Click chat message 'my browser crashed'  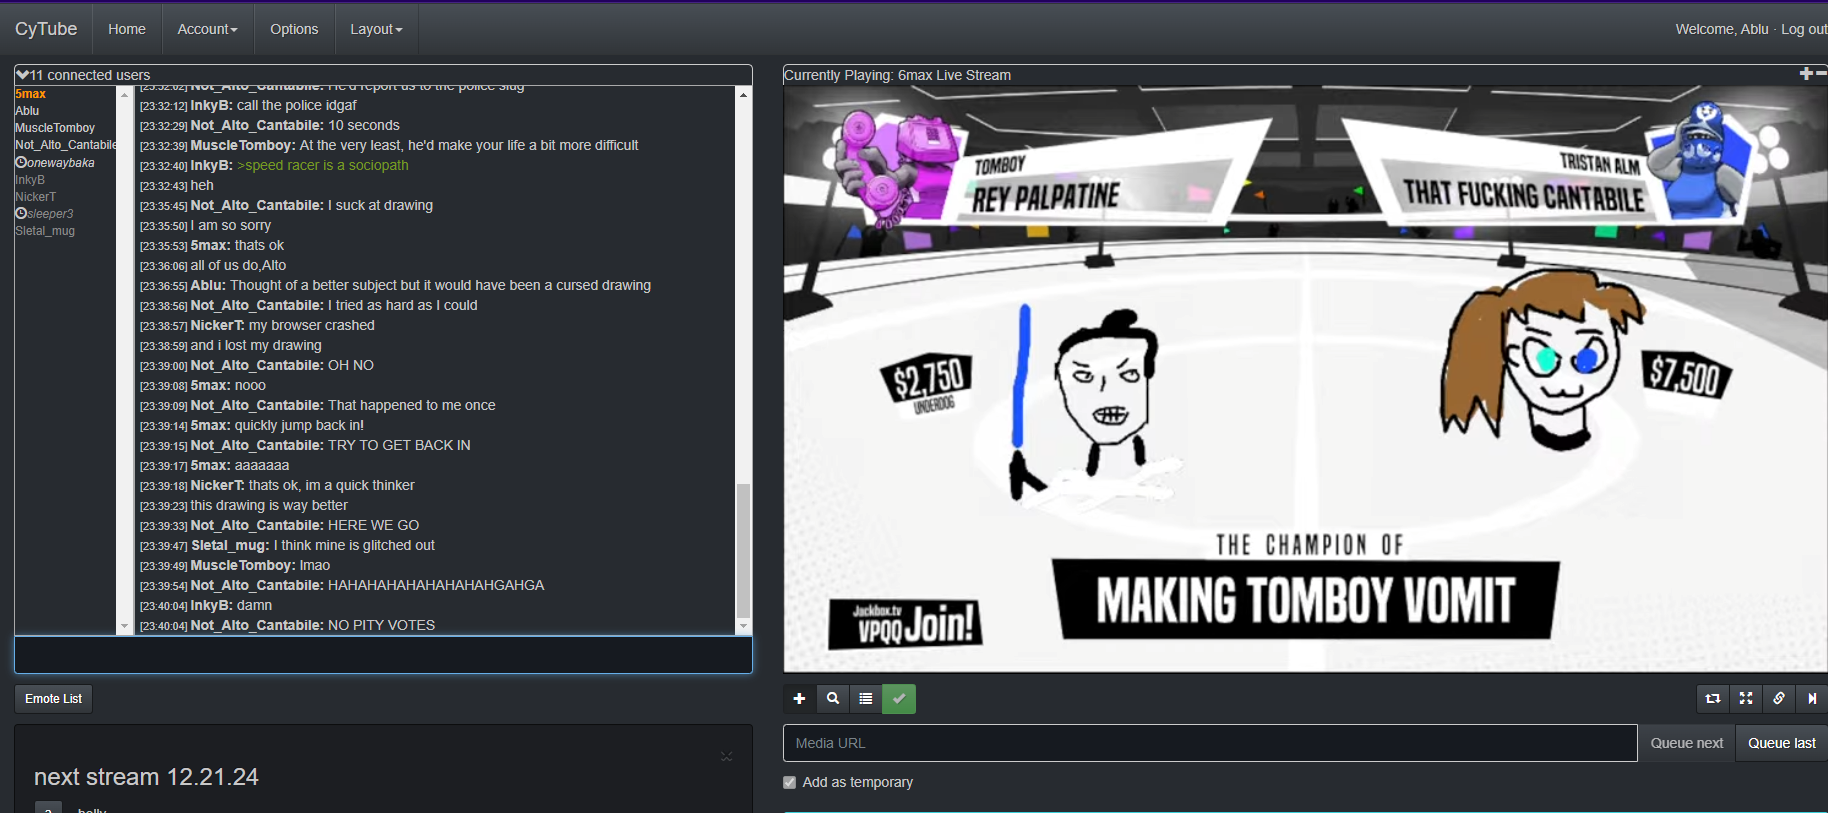pyautogui.click(x=312, y=325)
